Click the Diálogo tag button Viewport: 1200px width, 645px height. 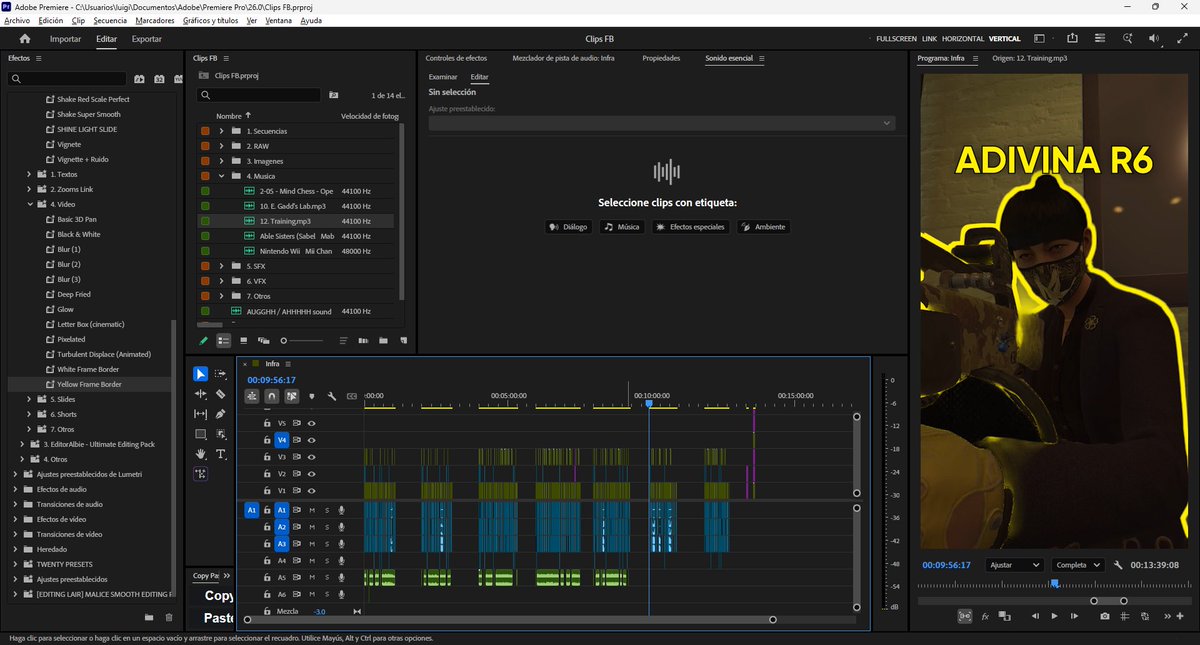pyautogui.click(x=568, y=227)
